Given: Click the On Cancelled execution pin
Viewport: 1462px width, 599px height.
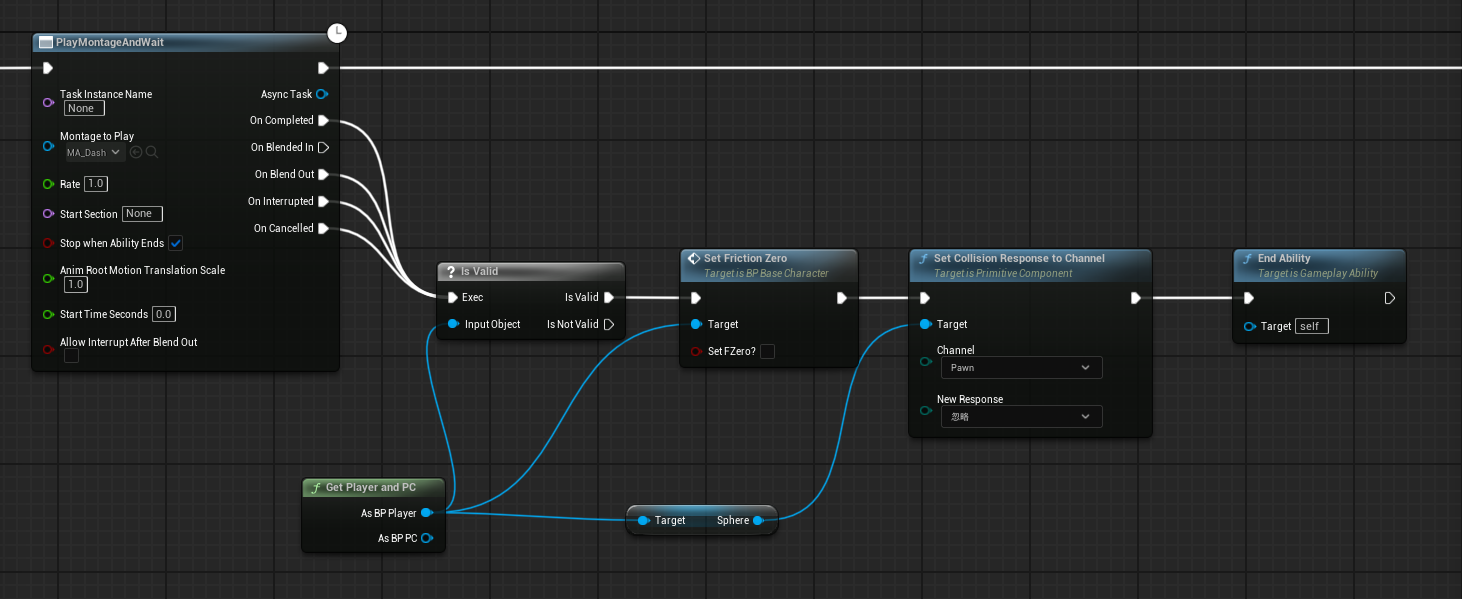Looking at the screenshot, I should [323, 228].
